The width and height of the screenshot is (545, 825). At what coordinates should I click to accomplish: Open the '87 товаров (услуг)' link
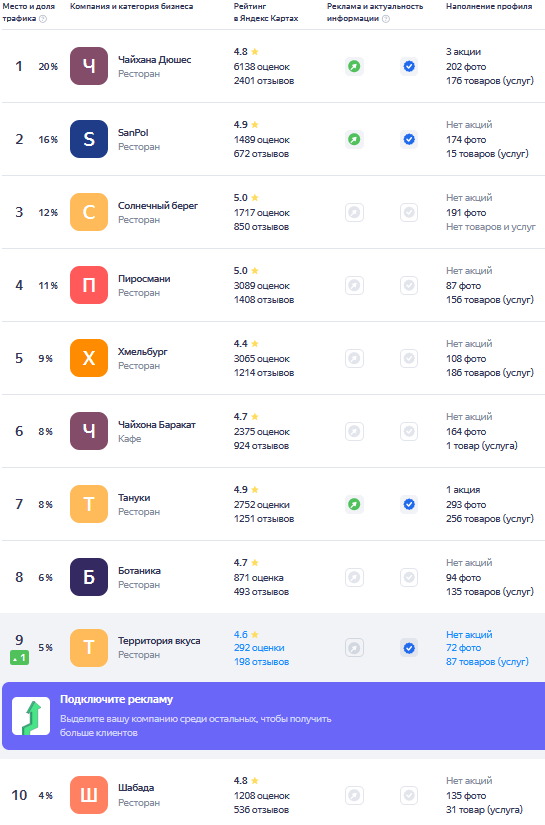tap(487, 662)
